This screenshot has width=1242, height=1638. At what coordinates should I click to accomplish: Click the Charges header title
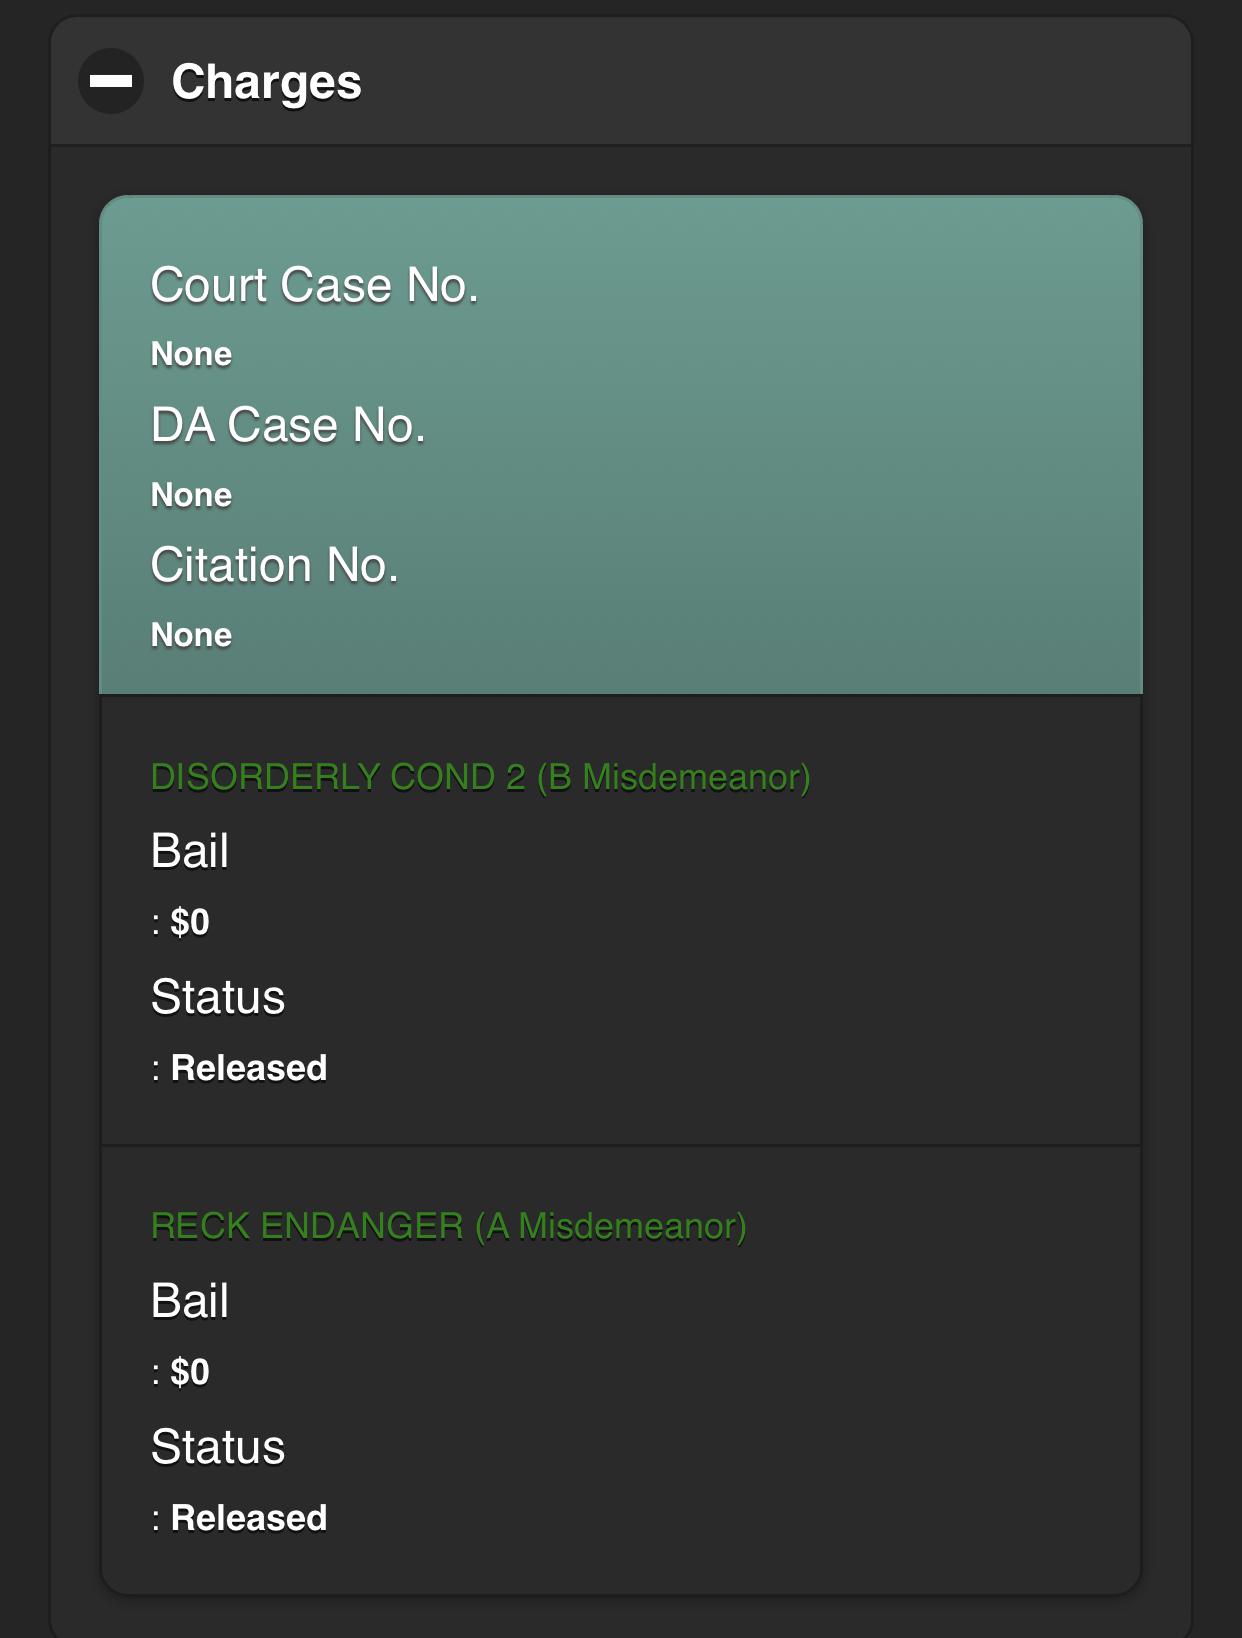click(266, 82)
